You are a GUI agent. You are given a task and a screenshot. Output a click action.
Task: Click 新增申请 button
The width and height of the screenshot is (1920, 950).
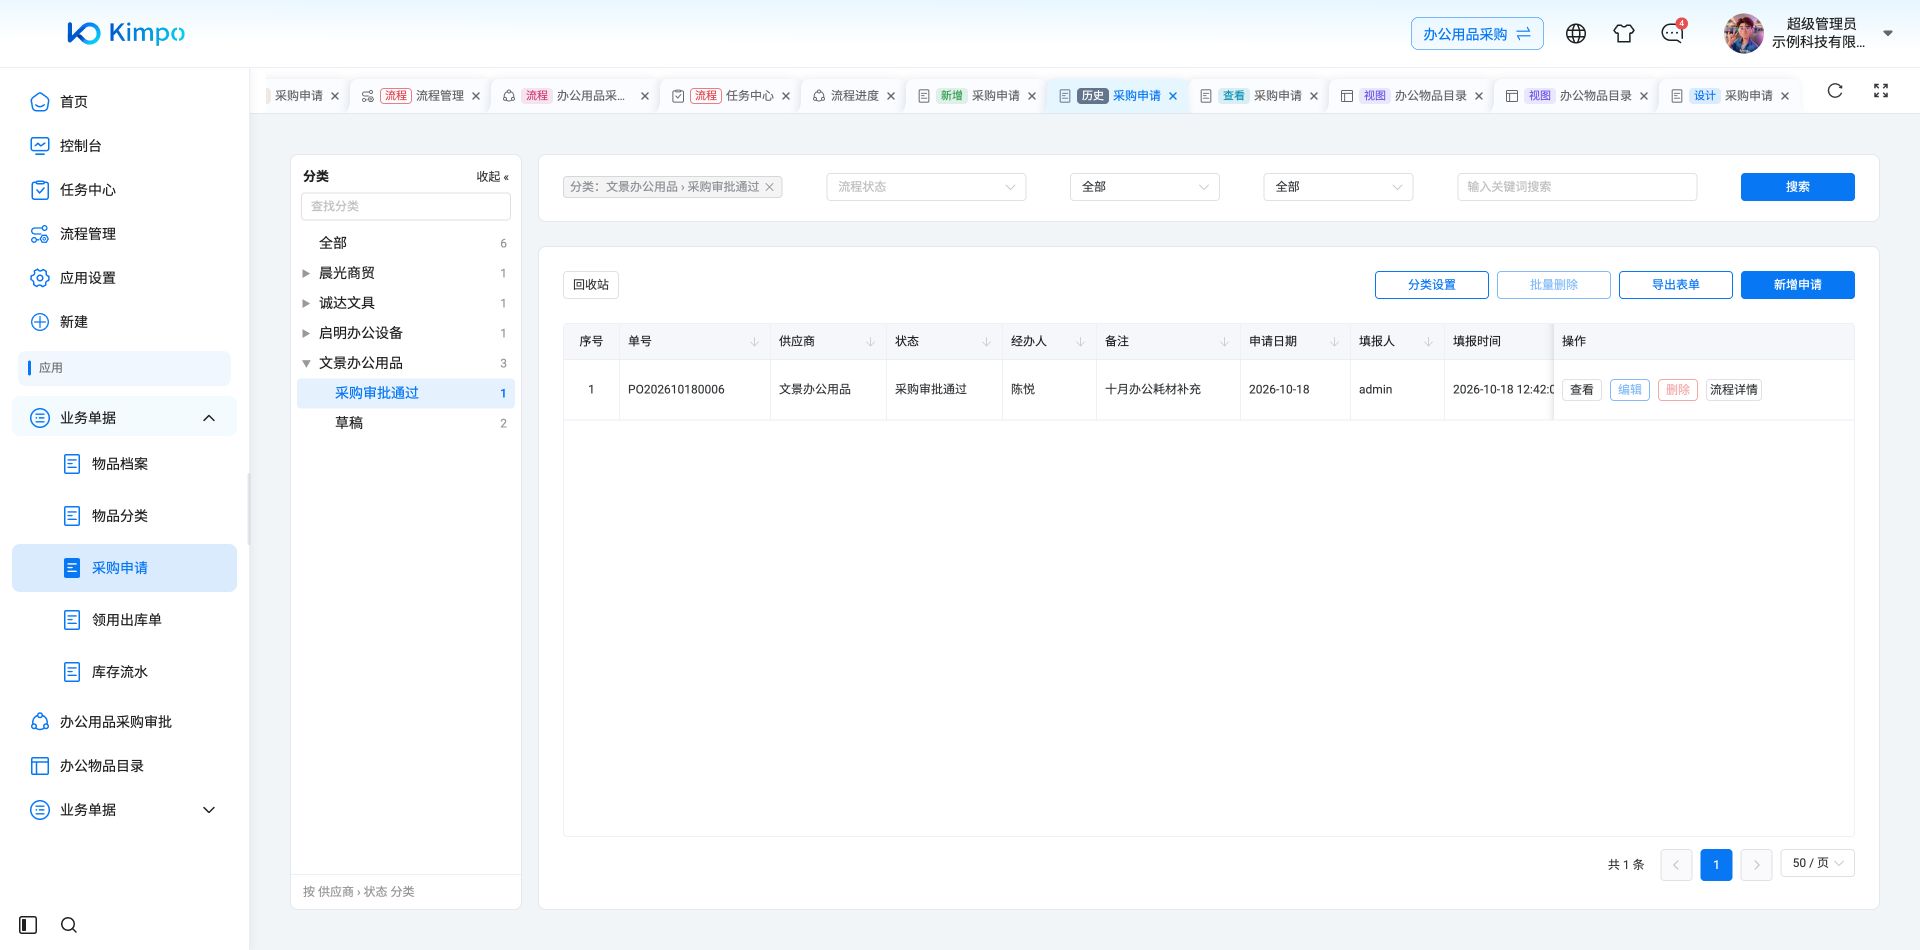tap(1797, 285)
